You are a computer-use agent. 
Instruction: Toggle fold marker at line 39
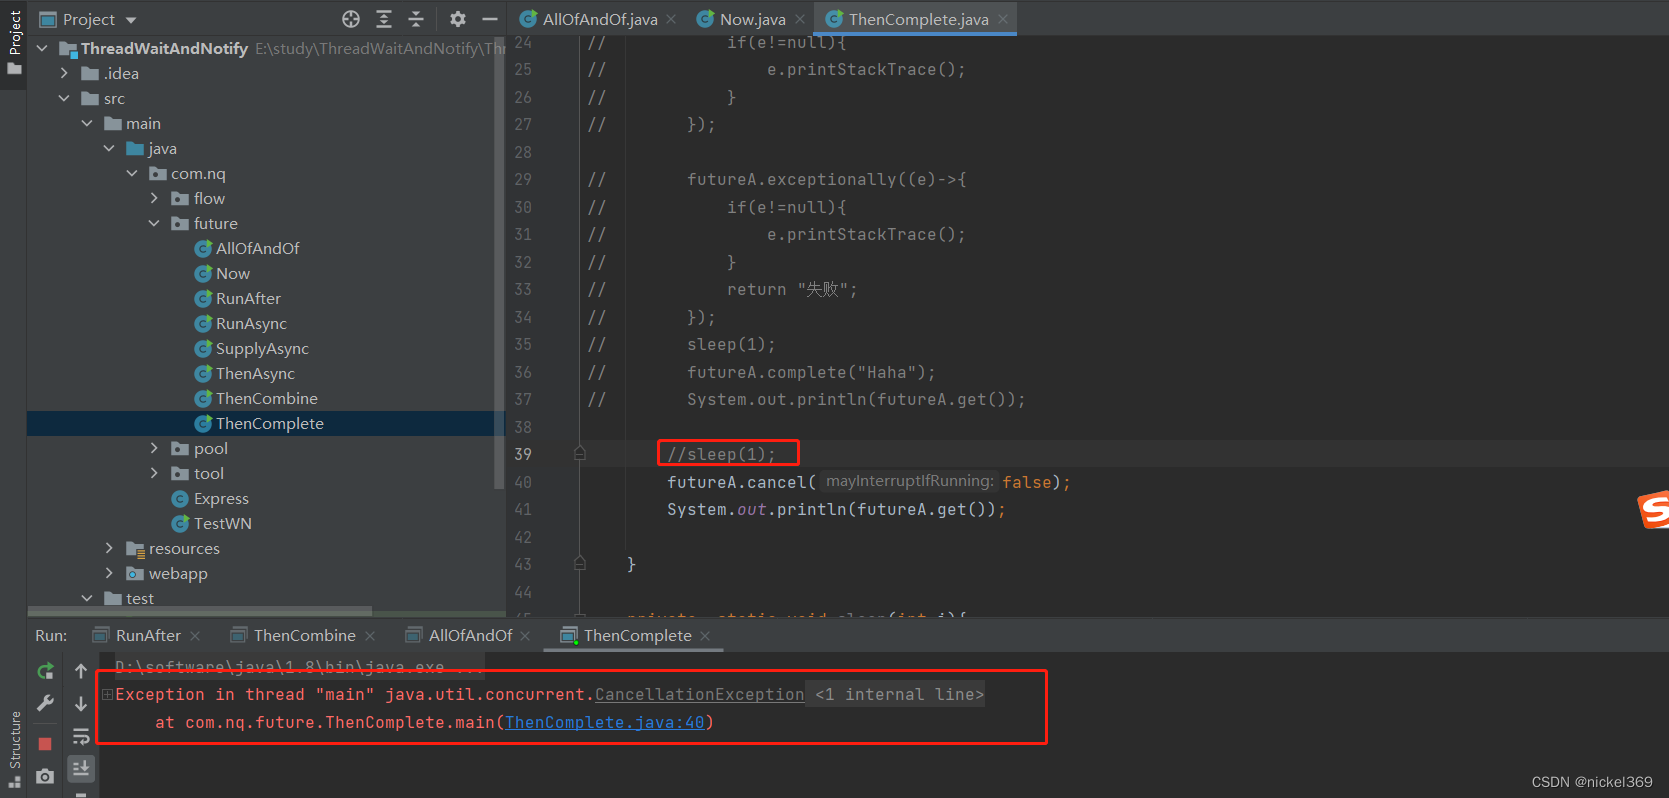point(580,453)
